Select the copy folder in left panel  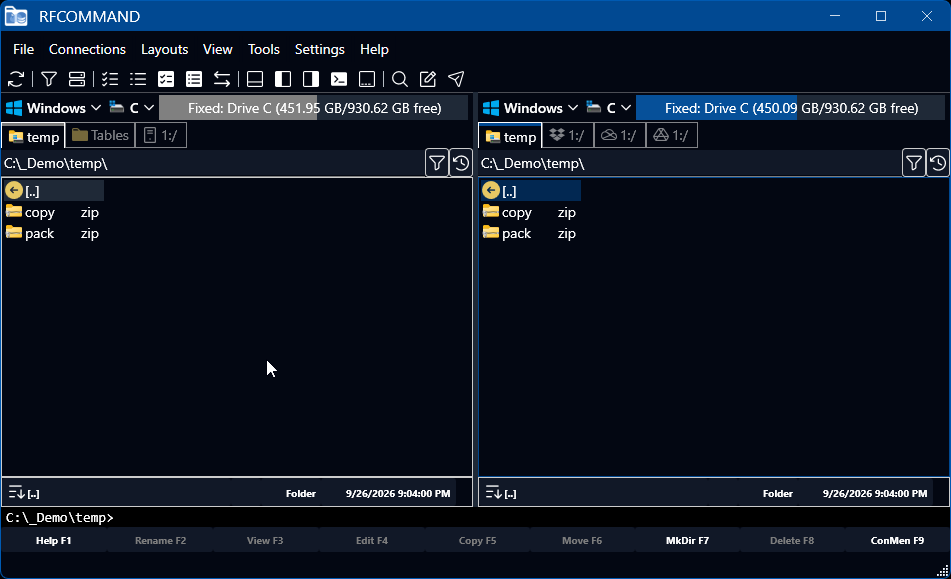53,212
